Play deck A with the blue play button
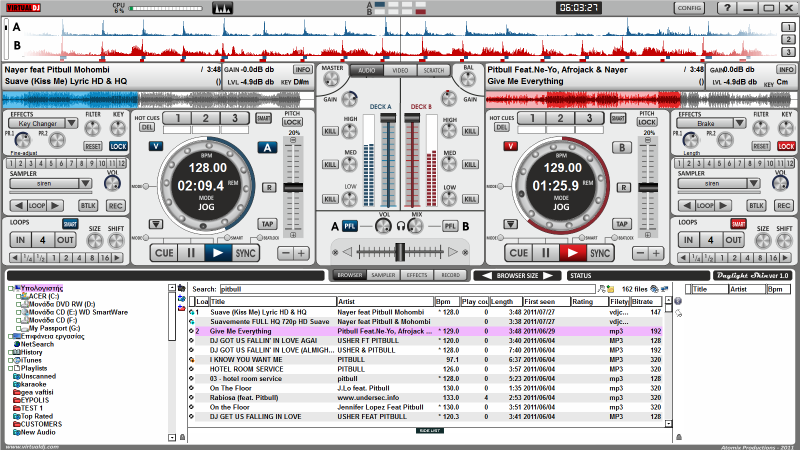 218,253
